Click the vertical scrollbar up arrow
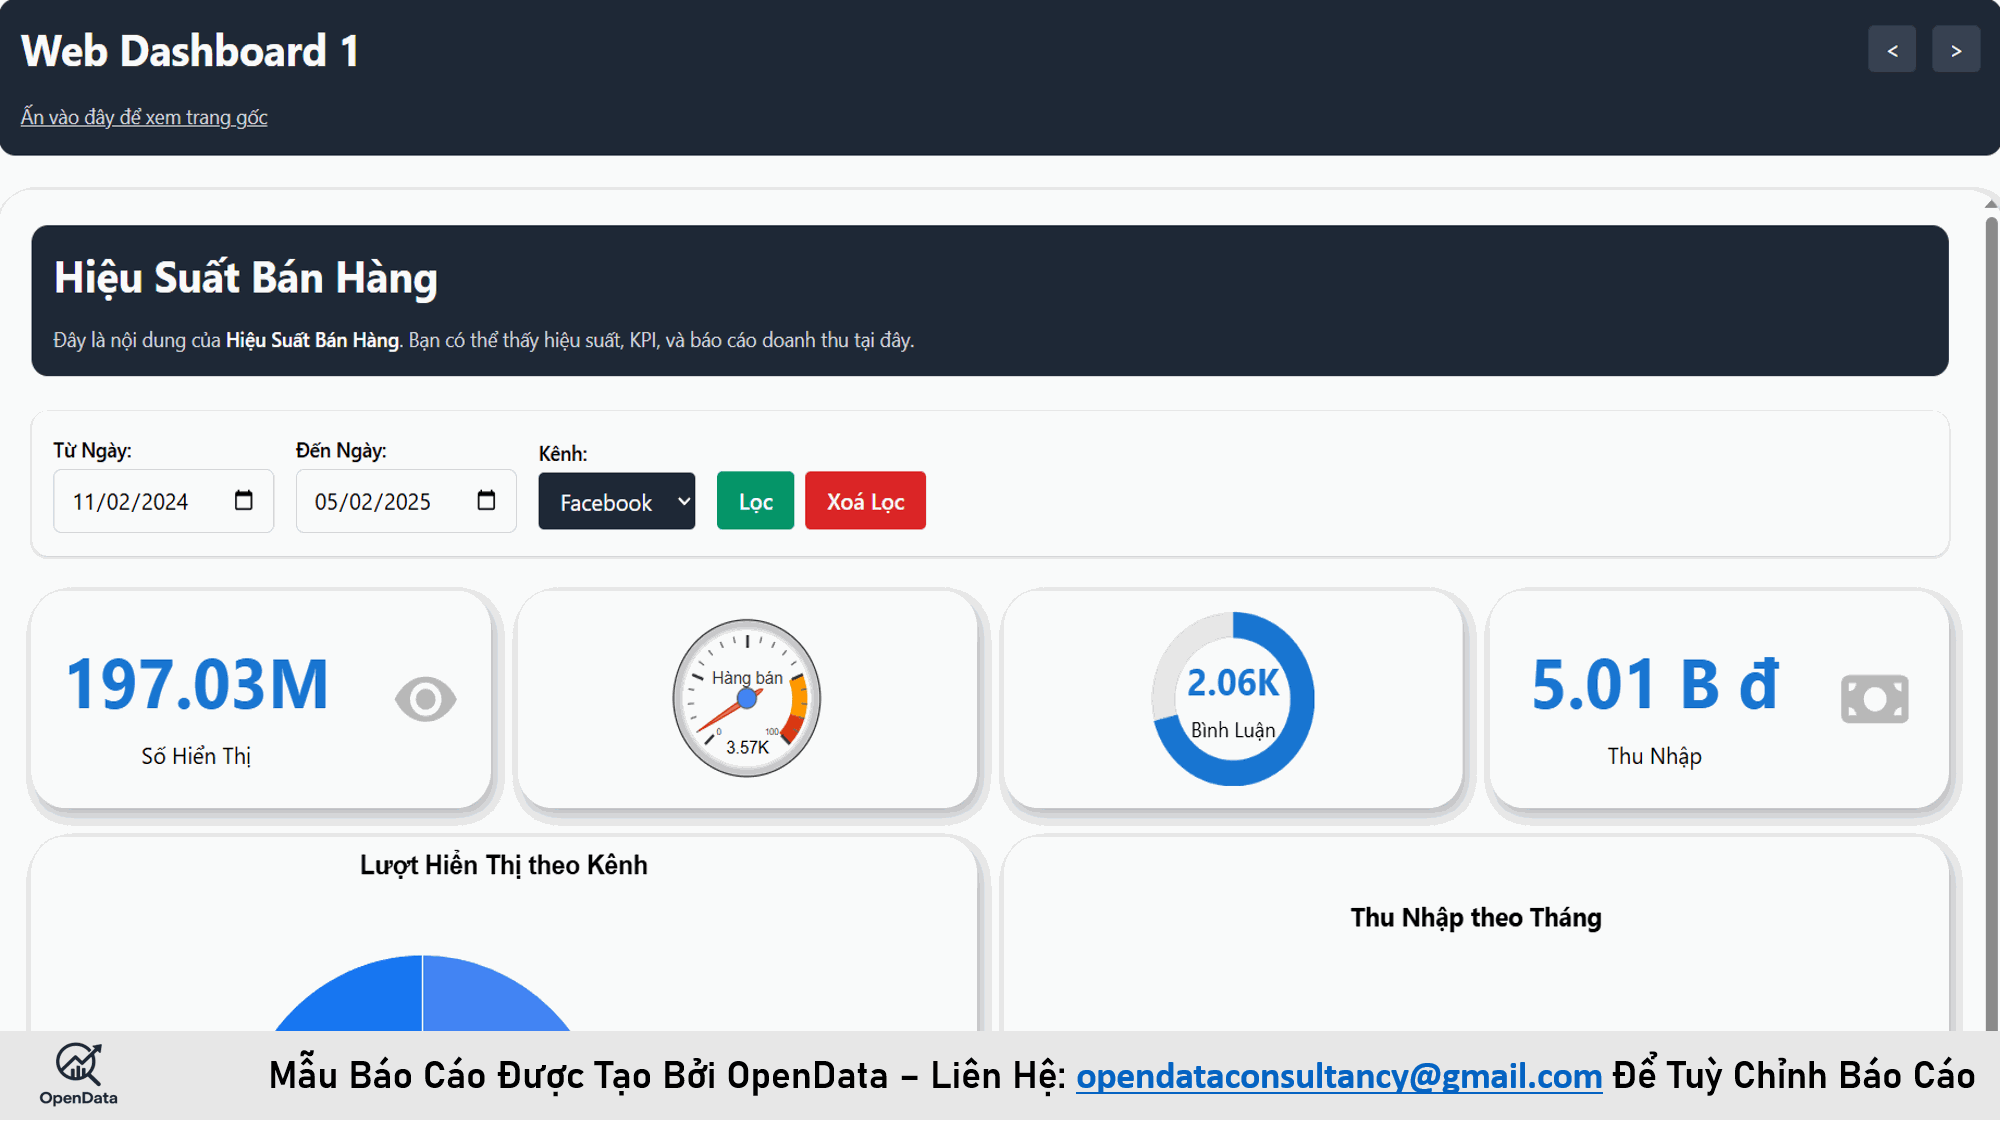 click(1990, 204)
